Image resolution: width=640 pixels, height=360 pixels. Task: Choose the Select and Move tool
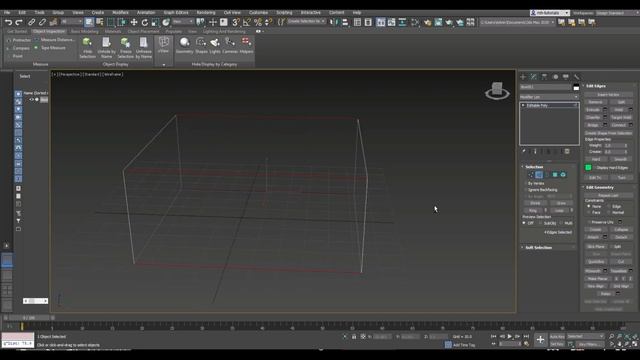[134, 22]
